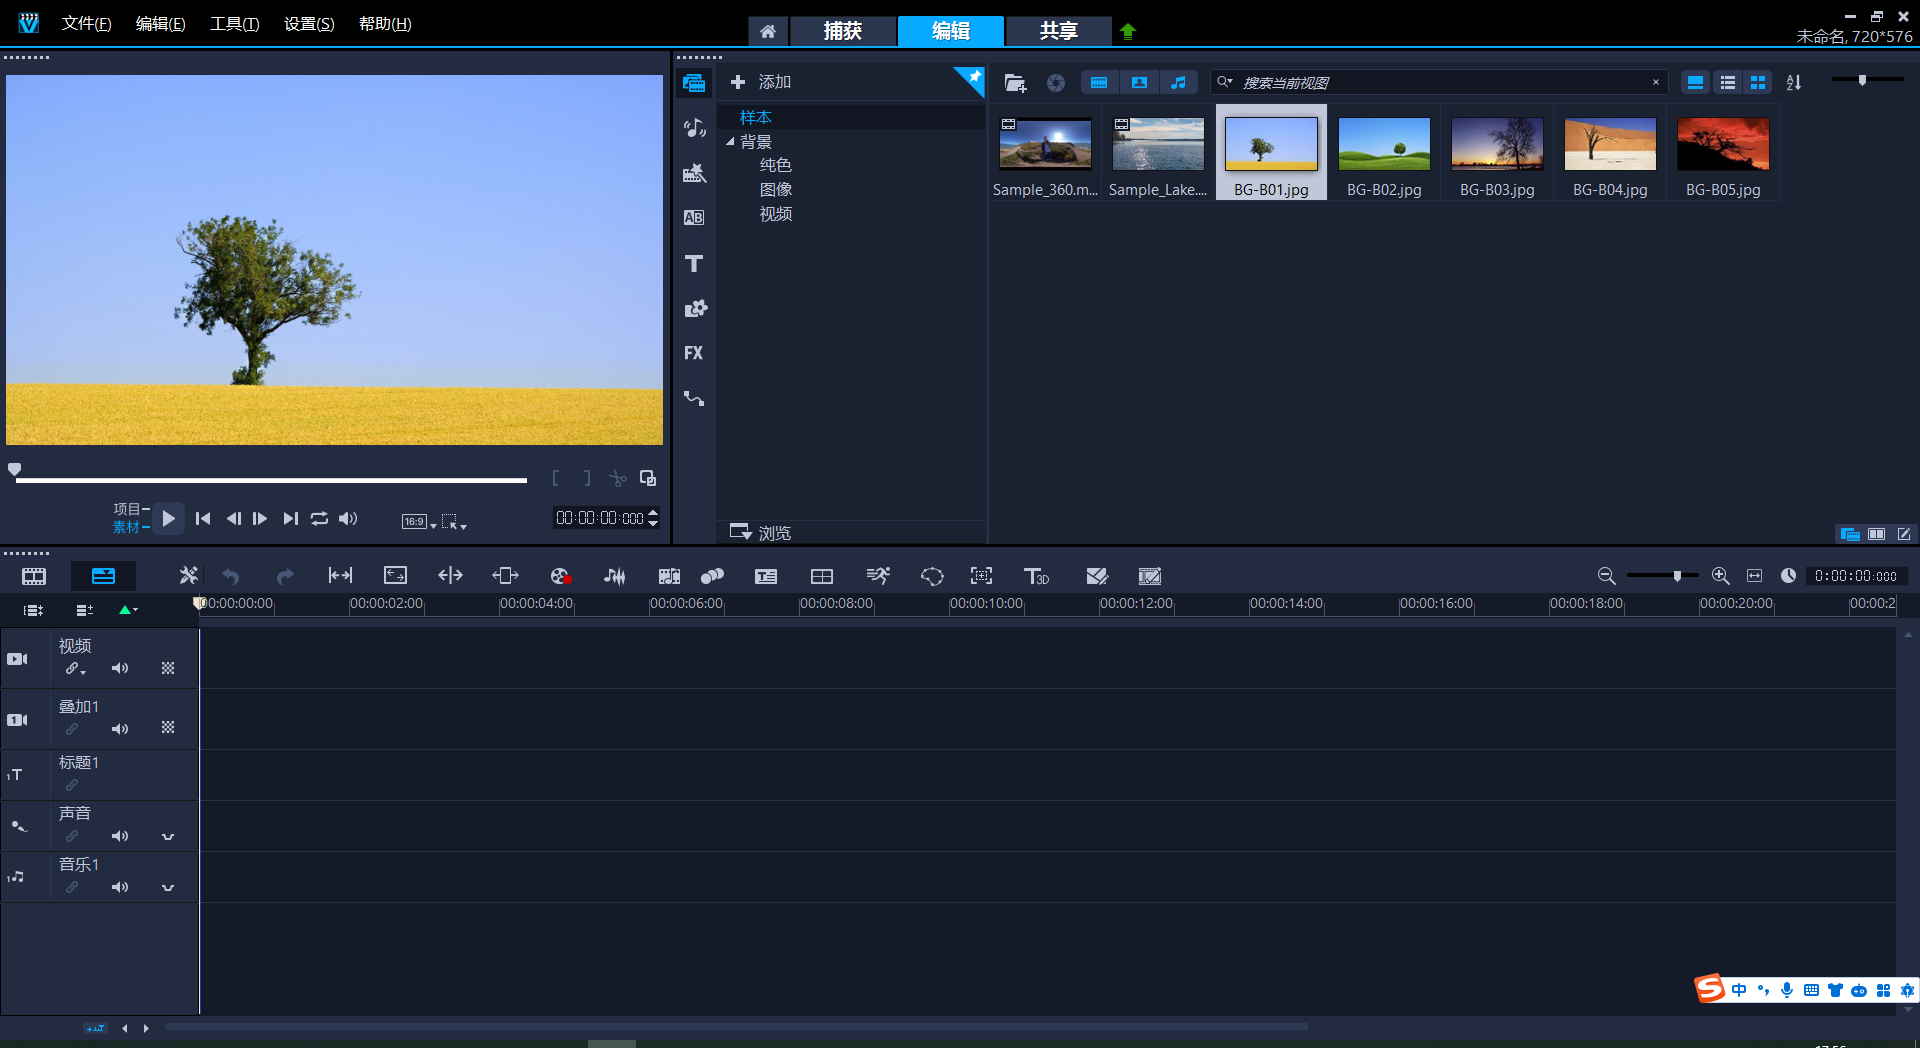Select the 纯色 library folder

(x=775, y=165)
